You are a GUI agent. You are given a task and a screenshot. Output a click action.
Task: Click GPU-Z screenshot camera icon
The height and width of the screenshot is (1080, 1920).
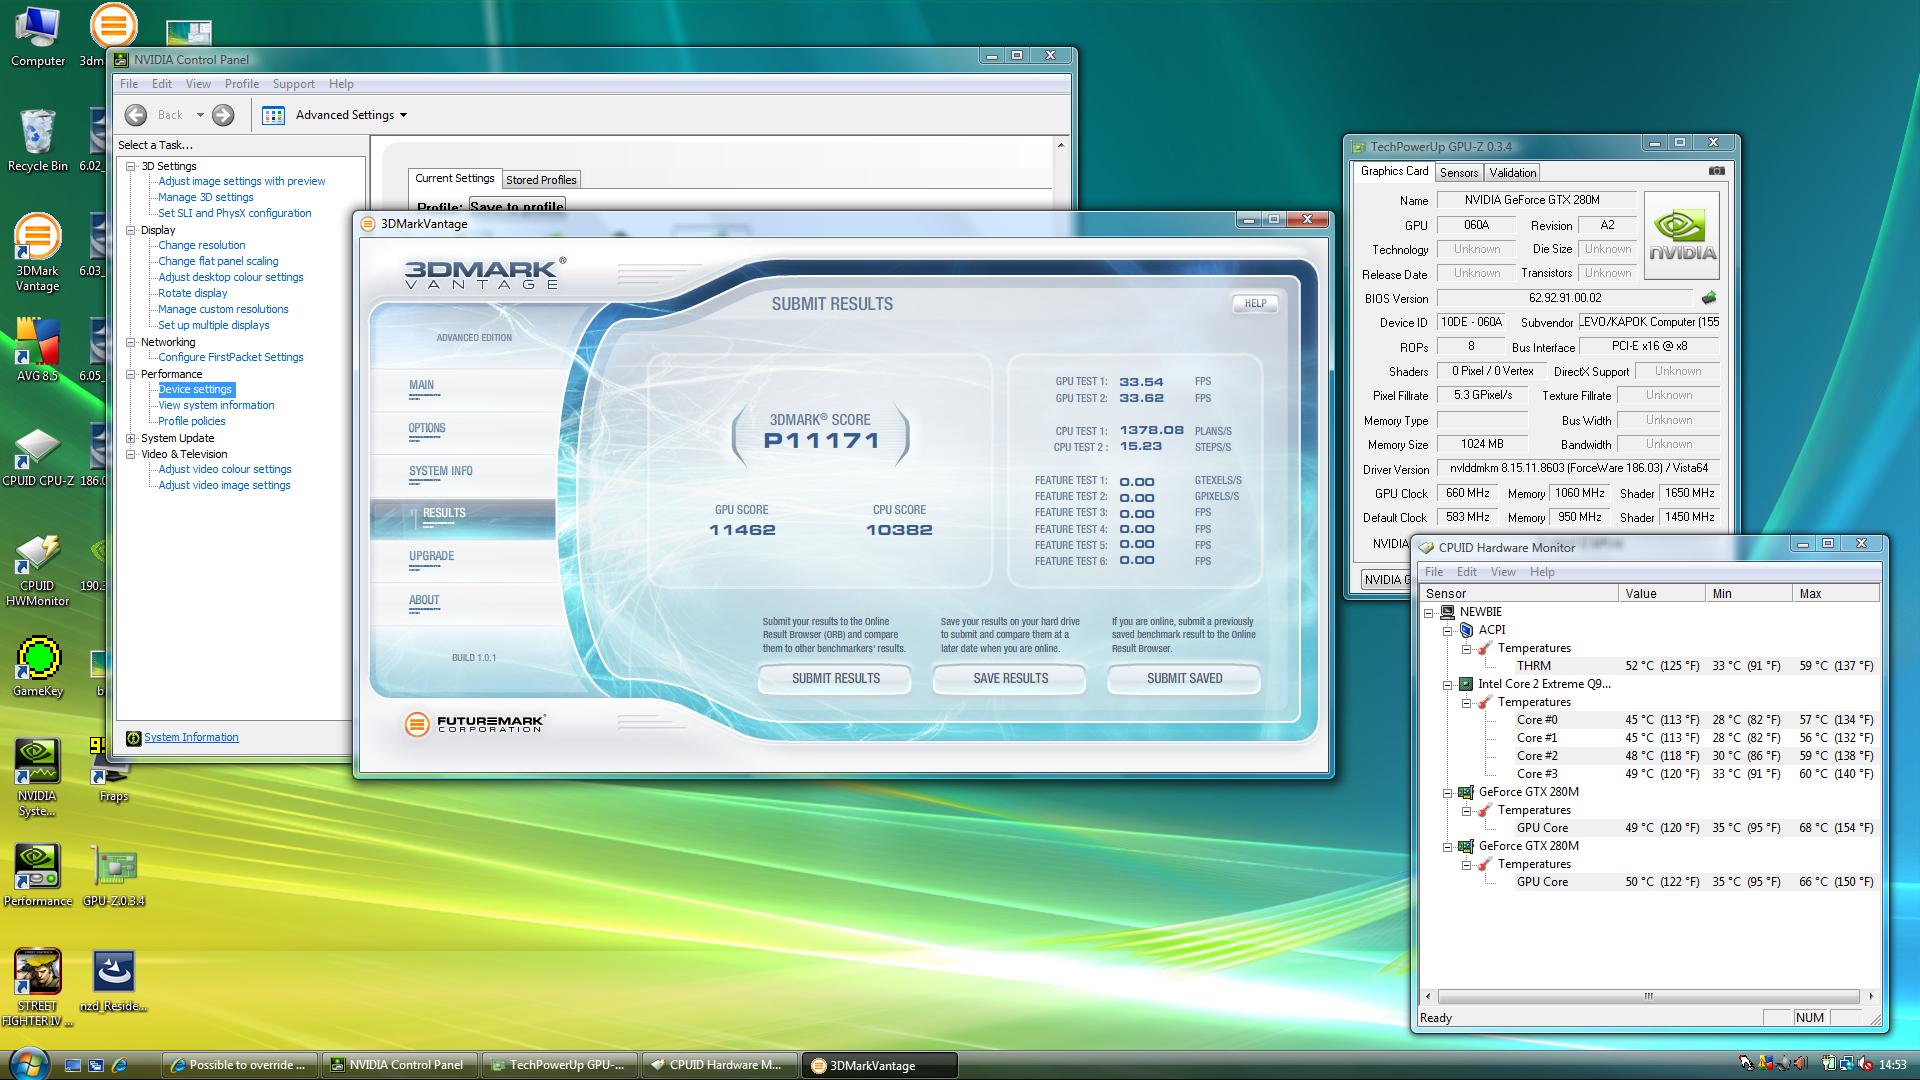click(1716, 171)
